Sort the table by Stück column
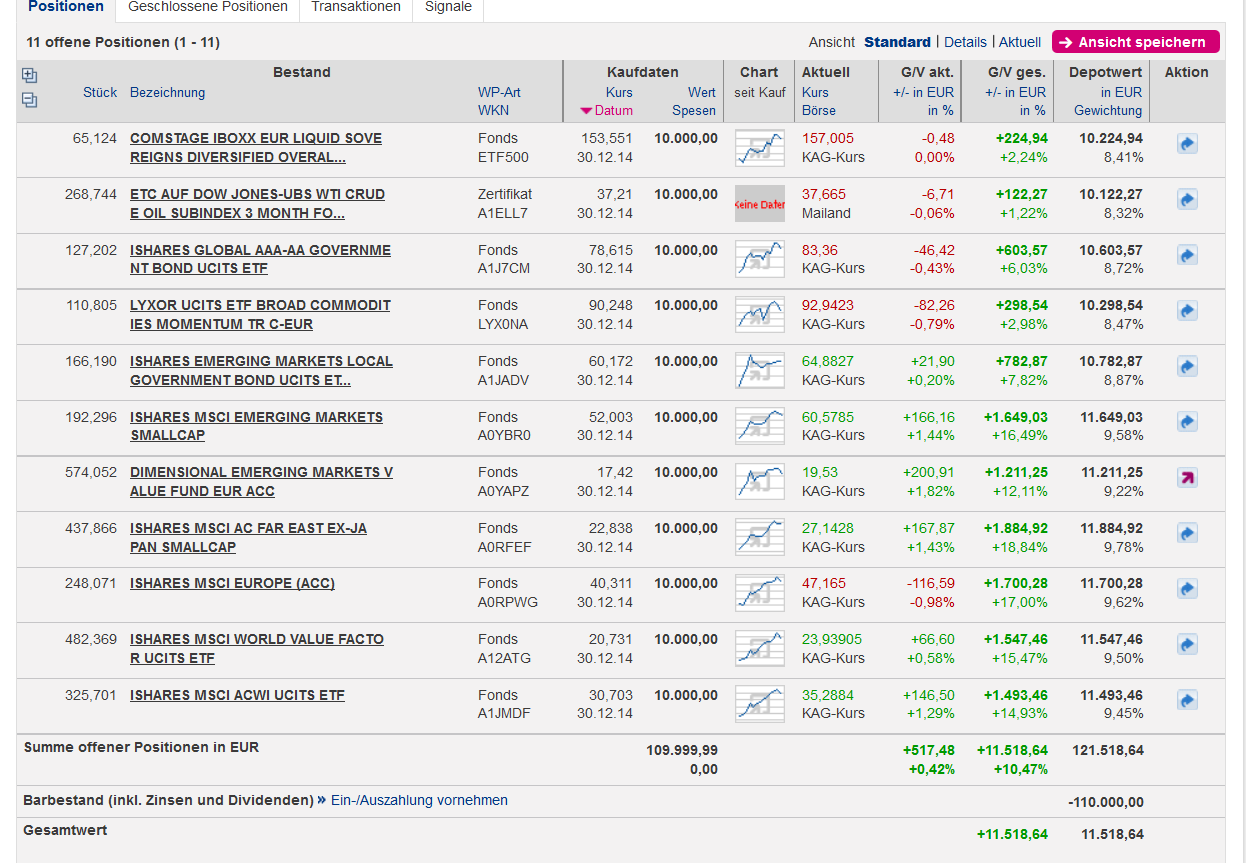 100,92
